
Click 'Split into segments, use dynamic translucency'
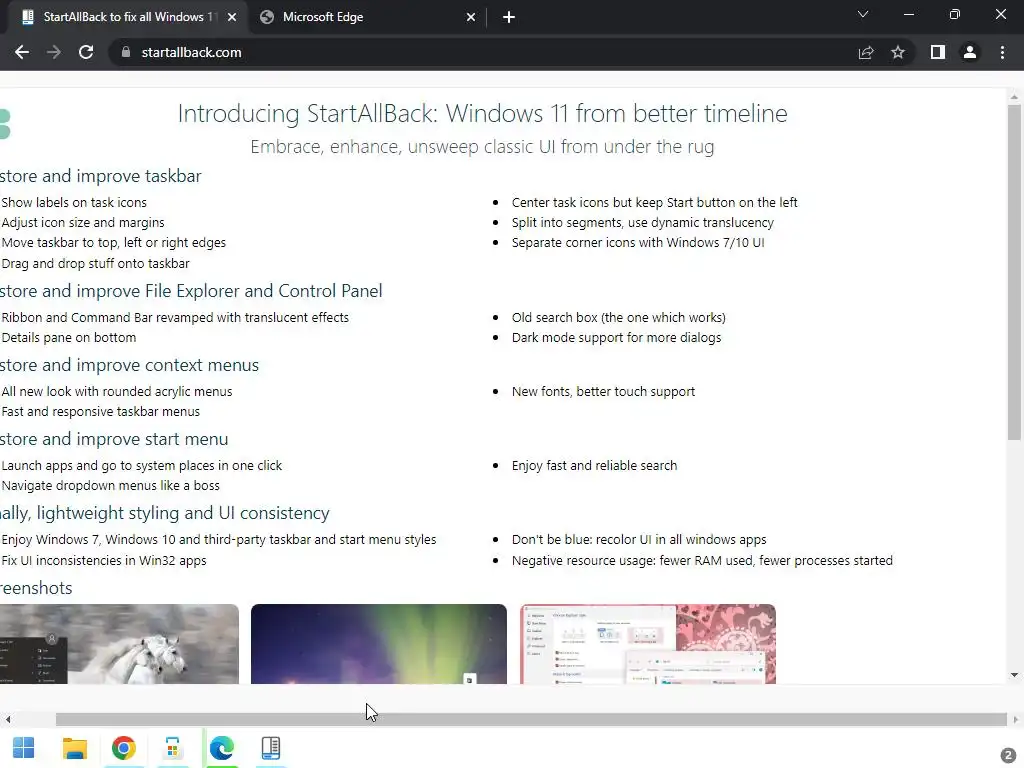click(643, 223)
